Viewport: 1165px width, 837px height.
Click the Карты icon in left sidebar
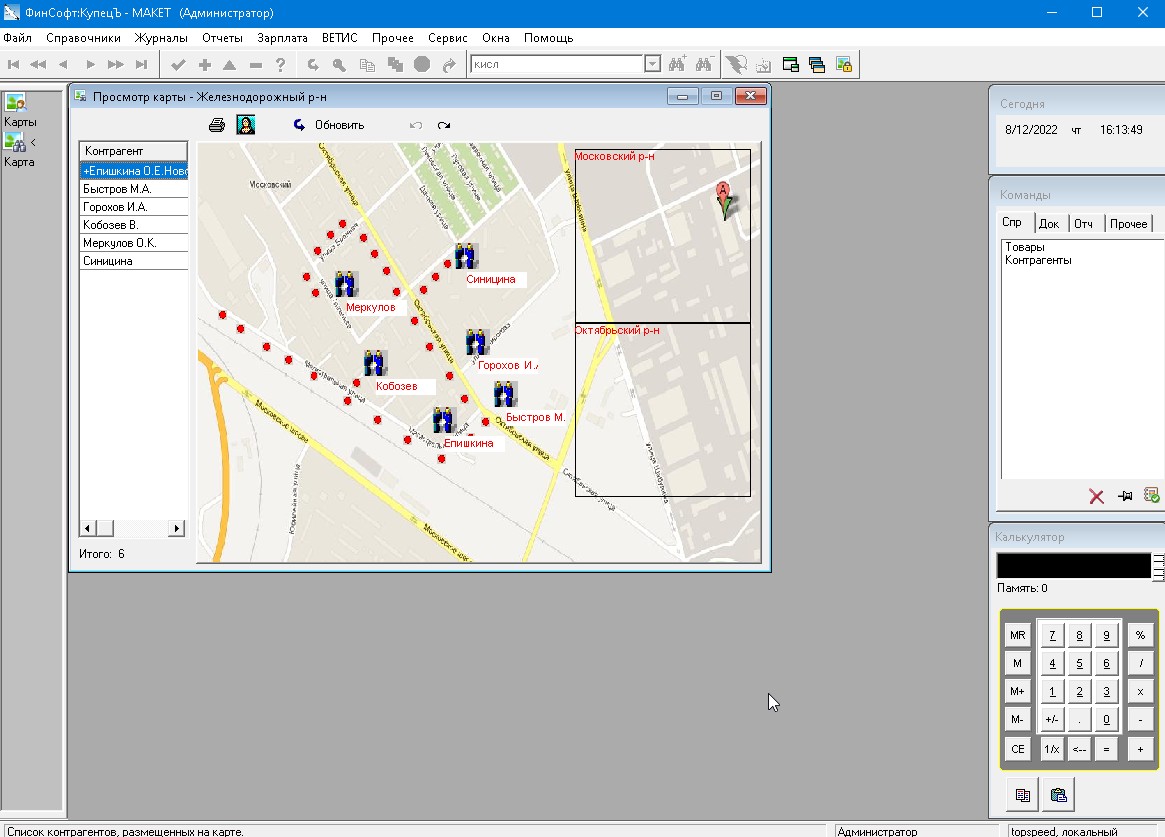pos(16,102)
